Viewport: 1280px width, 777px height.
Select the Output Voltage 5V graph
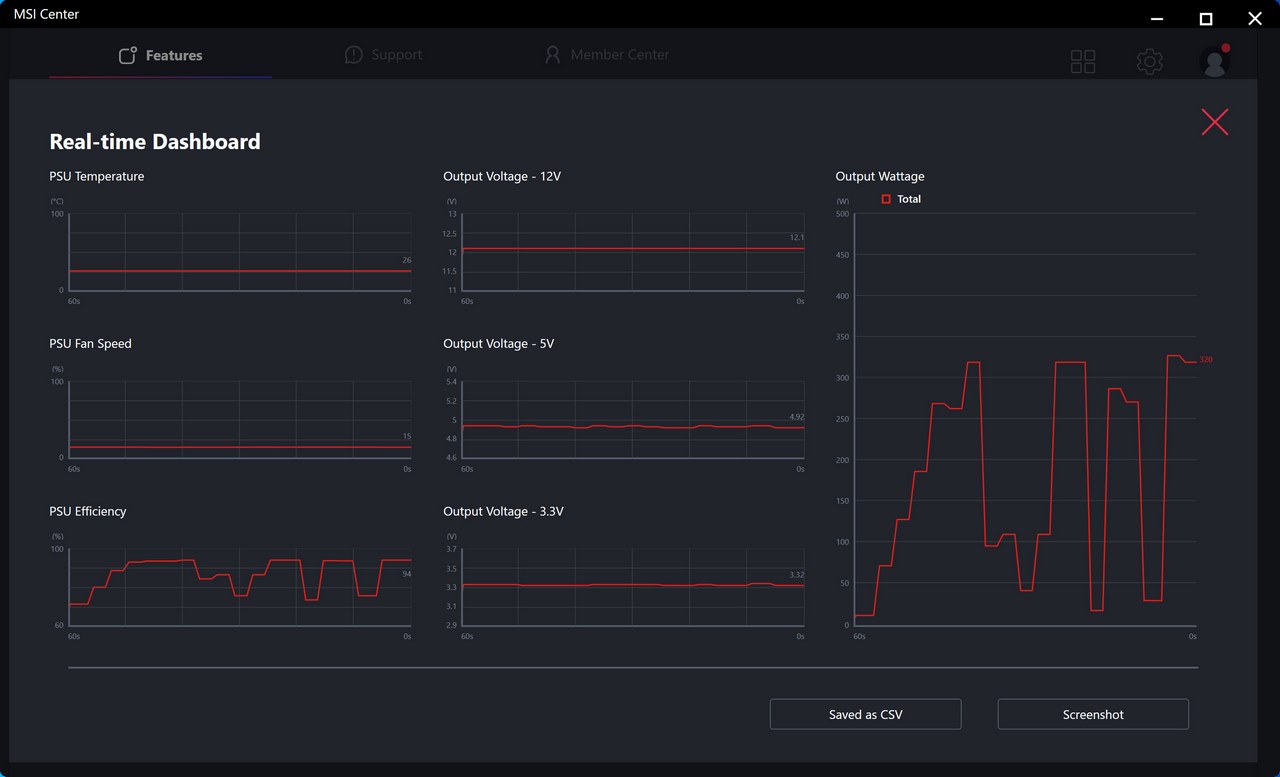(633, 420)
